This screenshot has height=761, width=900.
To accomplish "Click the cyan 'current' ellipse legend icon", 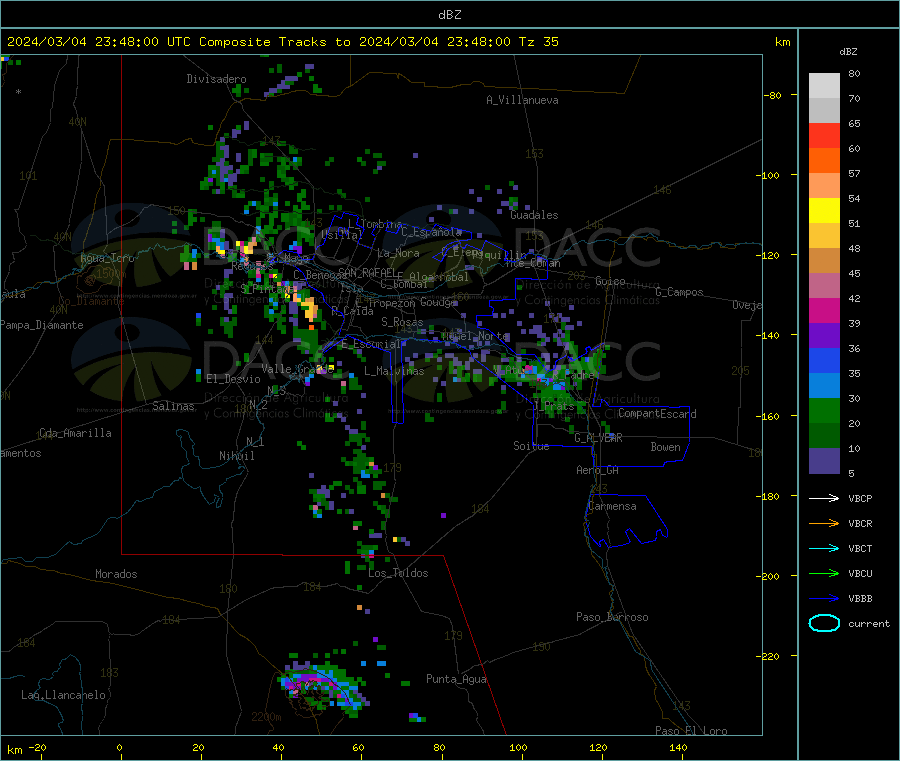I will [824, 623].
